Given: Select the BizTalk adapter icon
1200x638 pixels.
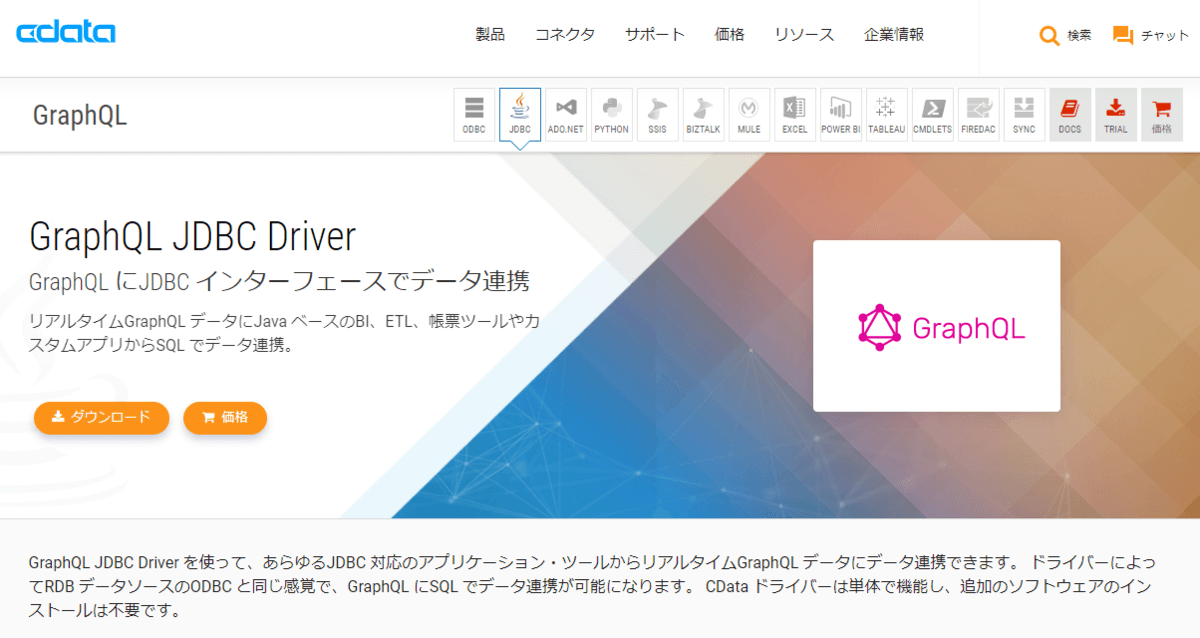Looking at the screenshot, I should pos(703,113).
